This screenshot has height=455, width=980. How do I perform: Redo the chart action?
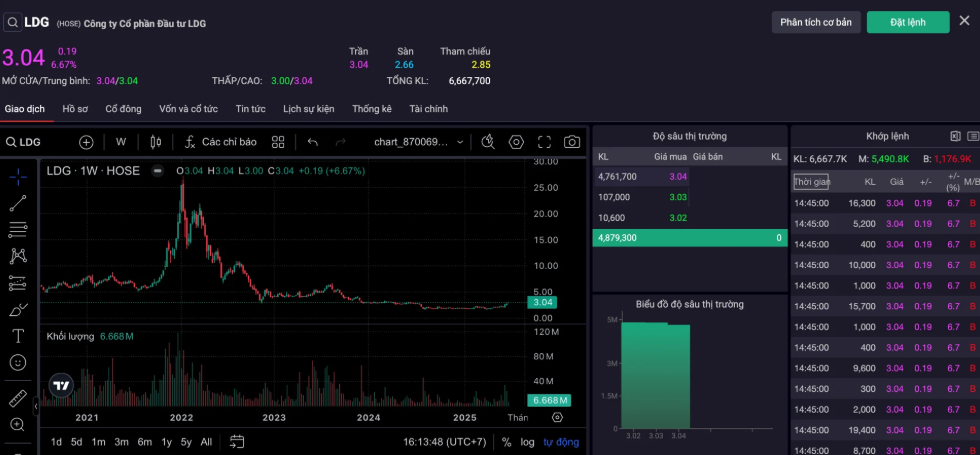(341, 142)
